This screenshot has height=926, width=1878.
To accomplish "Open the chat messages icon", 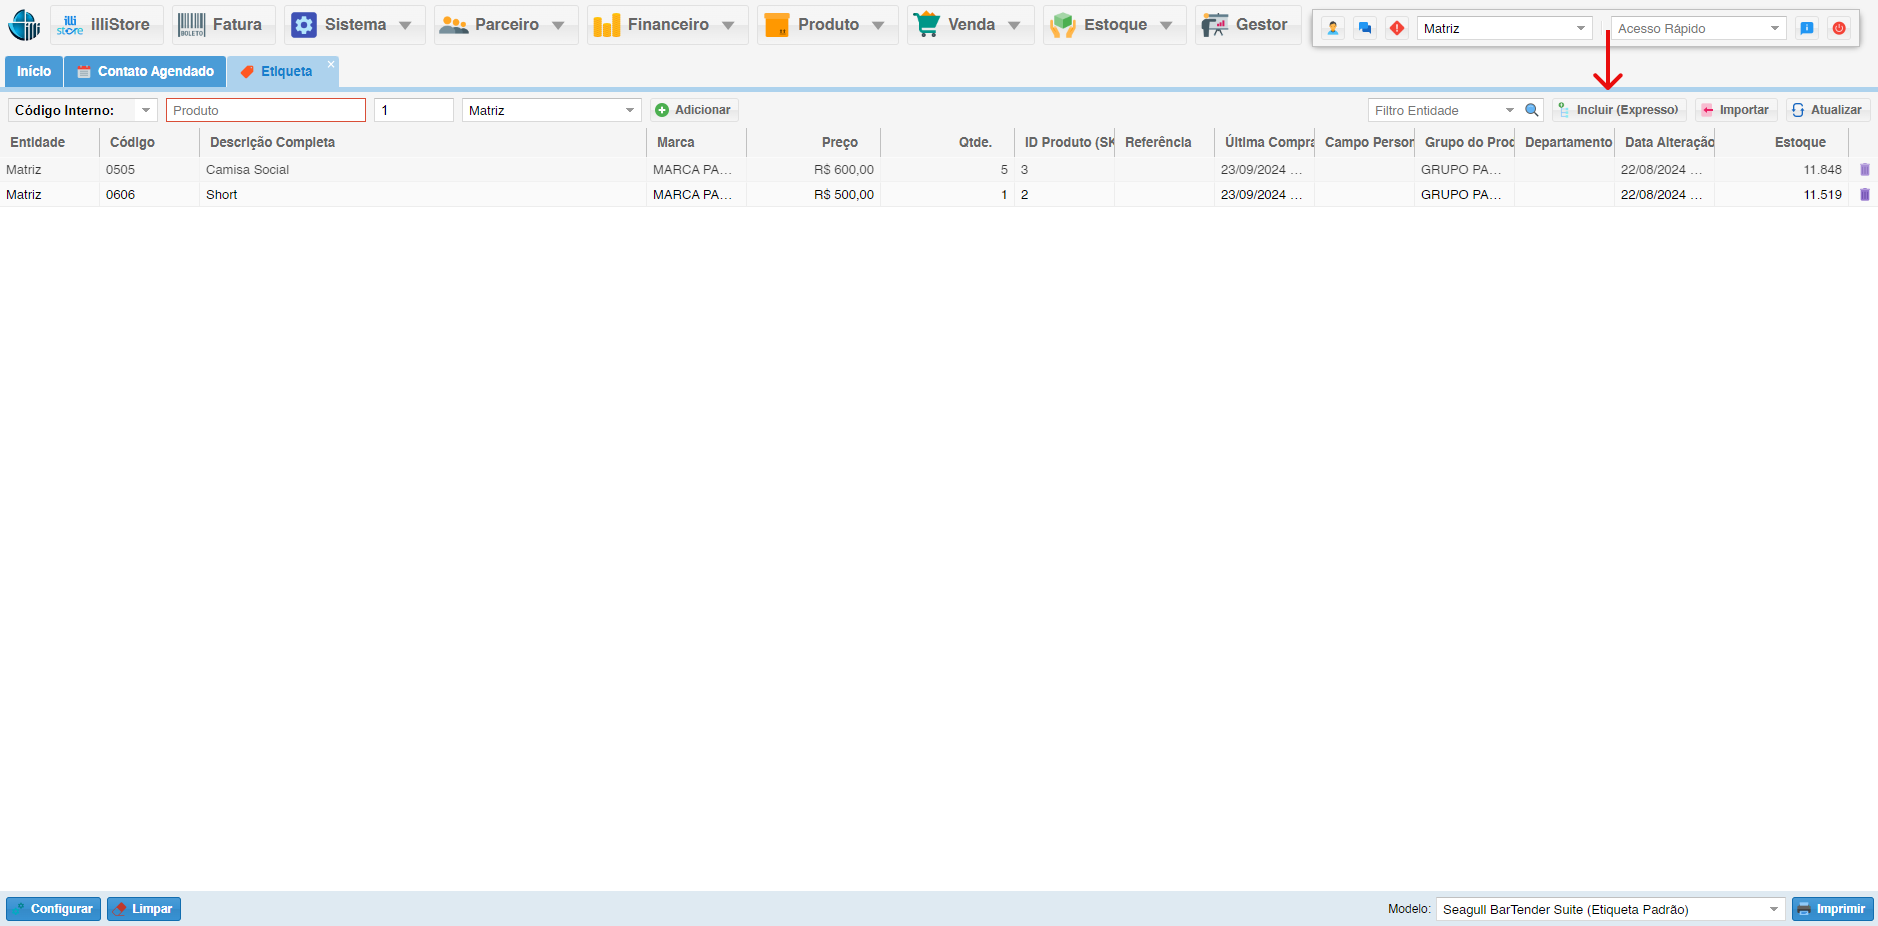I will 1365,28.
